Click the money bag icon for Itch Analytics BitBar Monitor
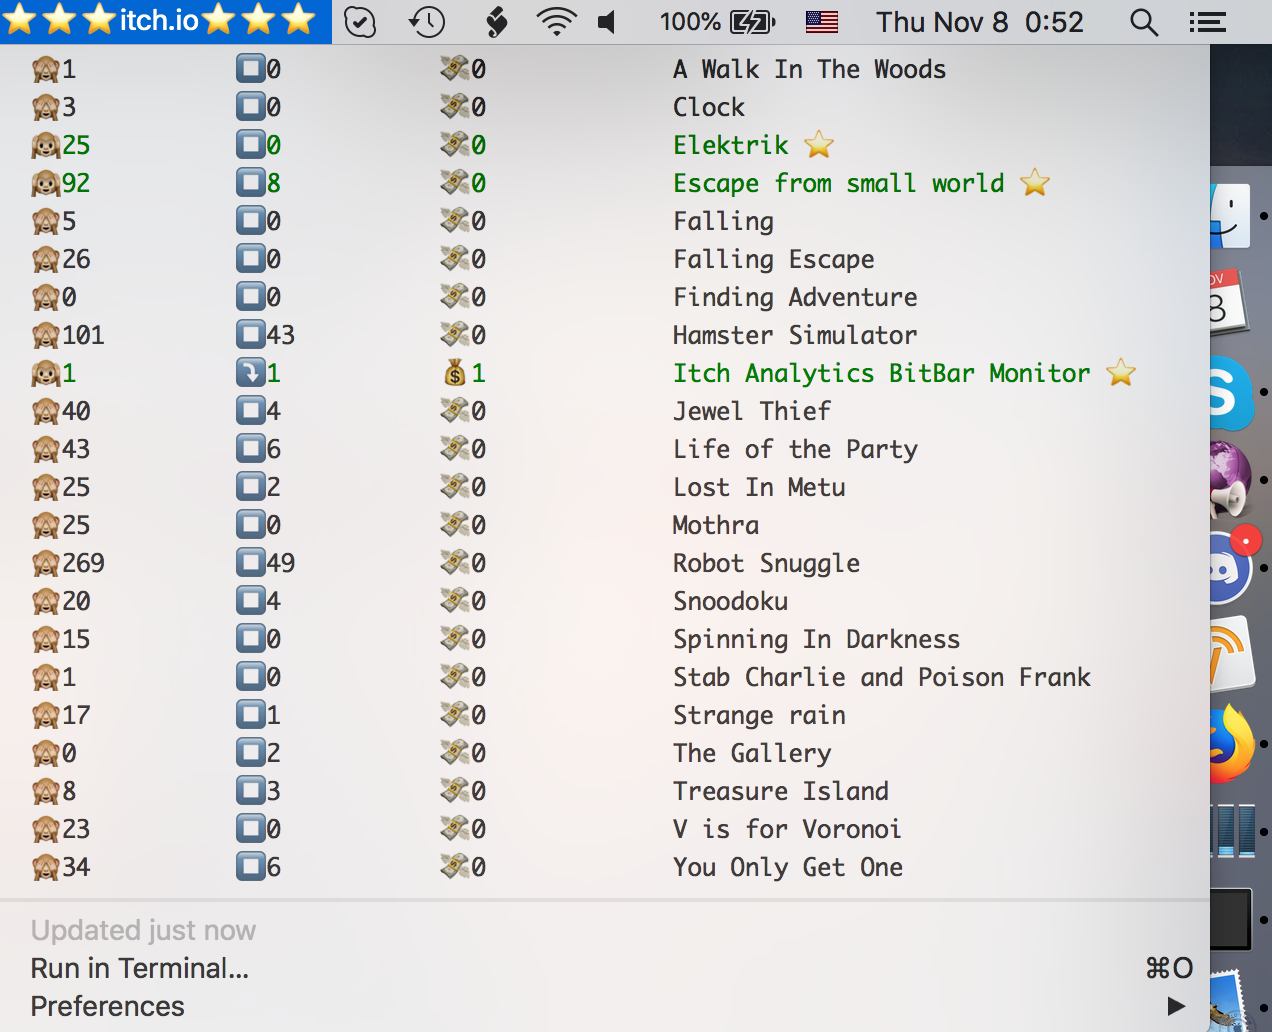The height and width of the screenshot is (1032, 1272). (x=455, y=372)
